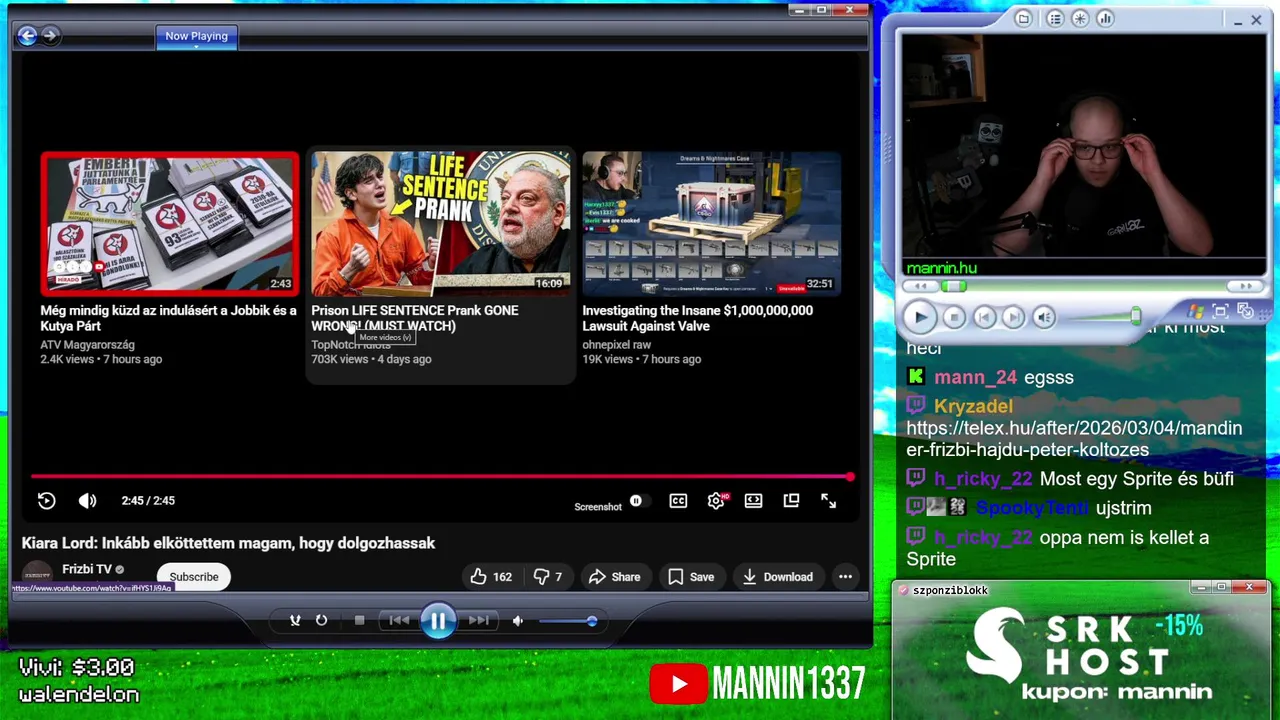Open the Life Sentence Prank video thumbnail
1280x720 pixels.
pos(441,223)
